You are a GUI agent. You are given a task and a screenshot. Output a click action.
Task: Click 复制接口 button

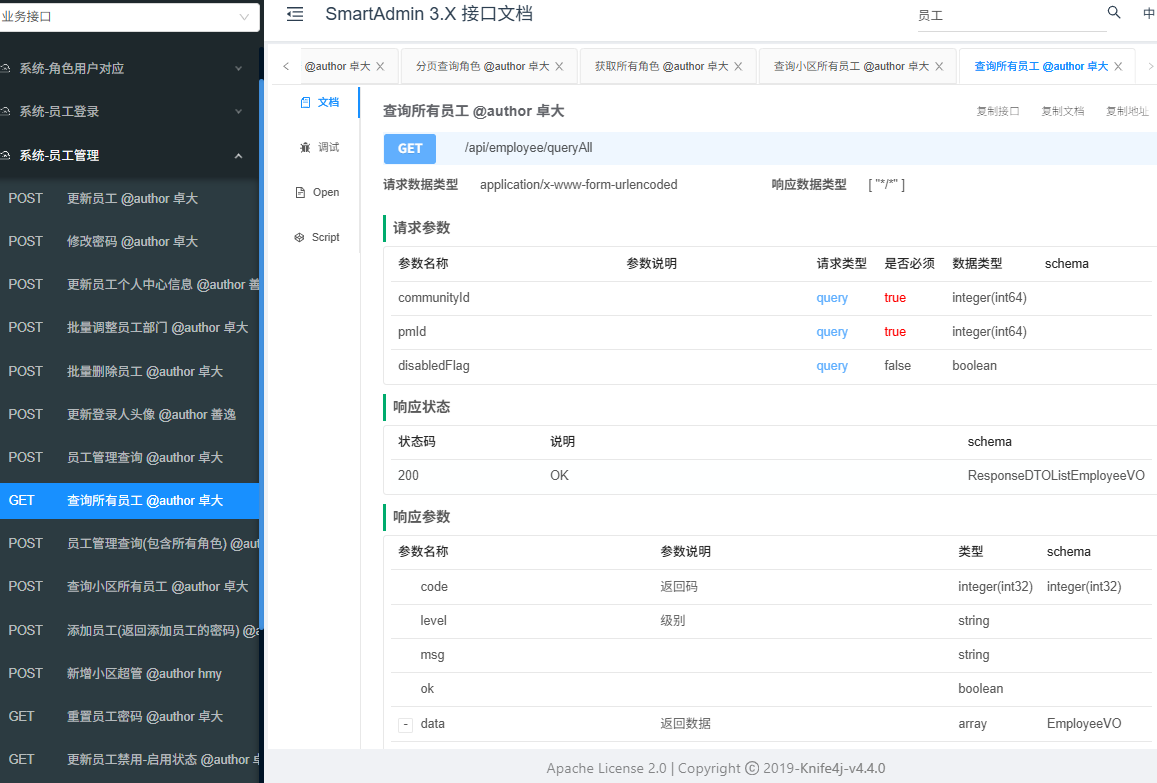tap(998, 111)
